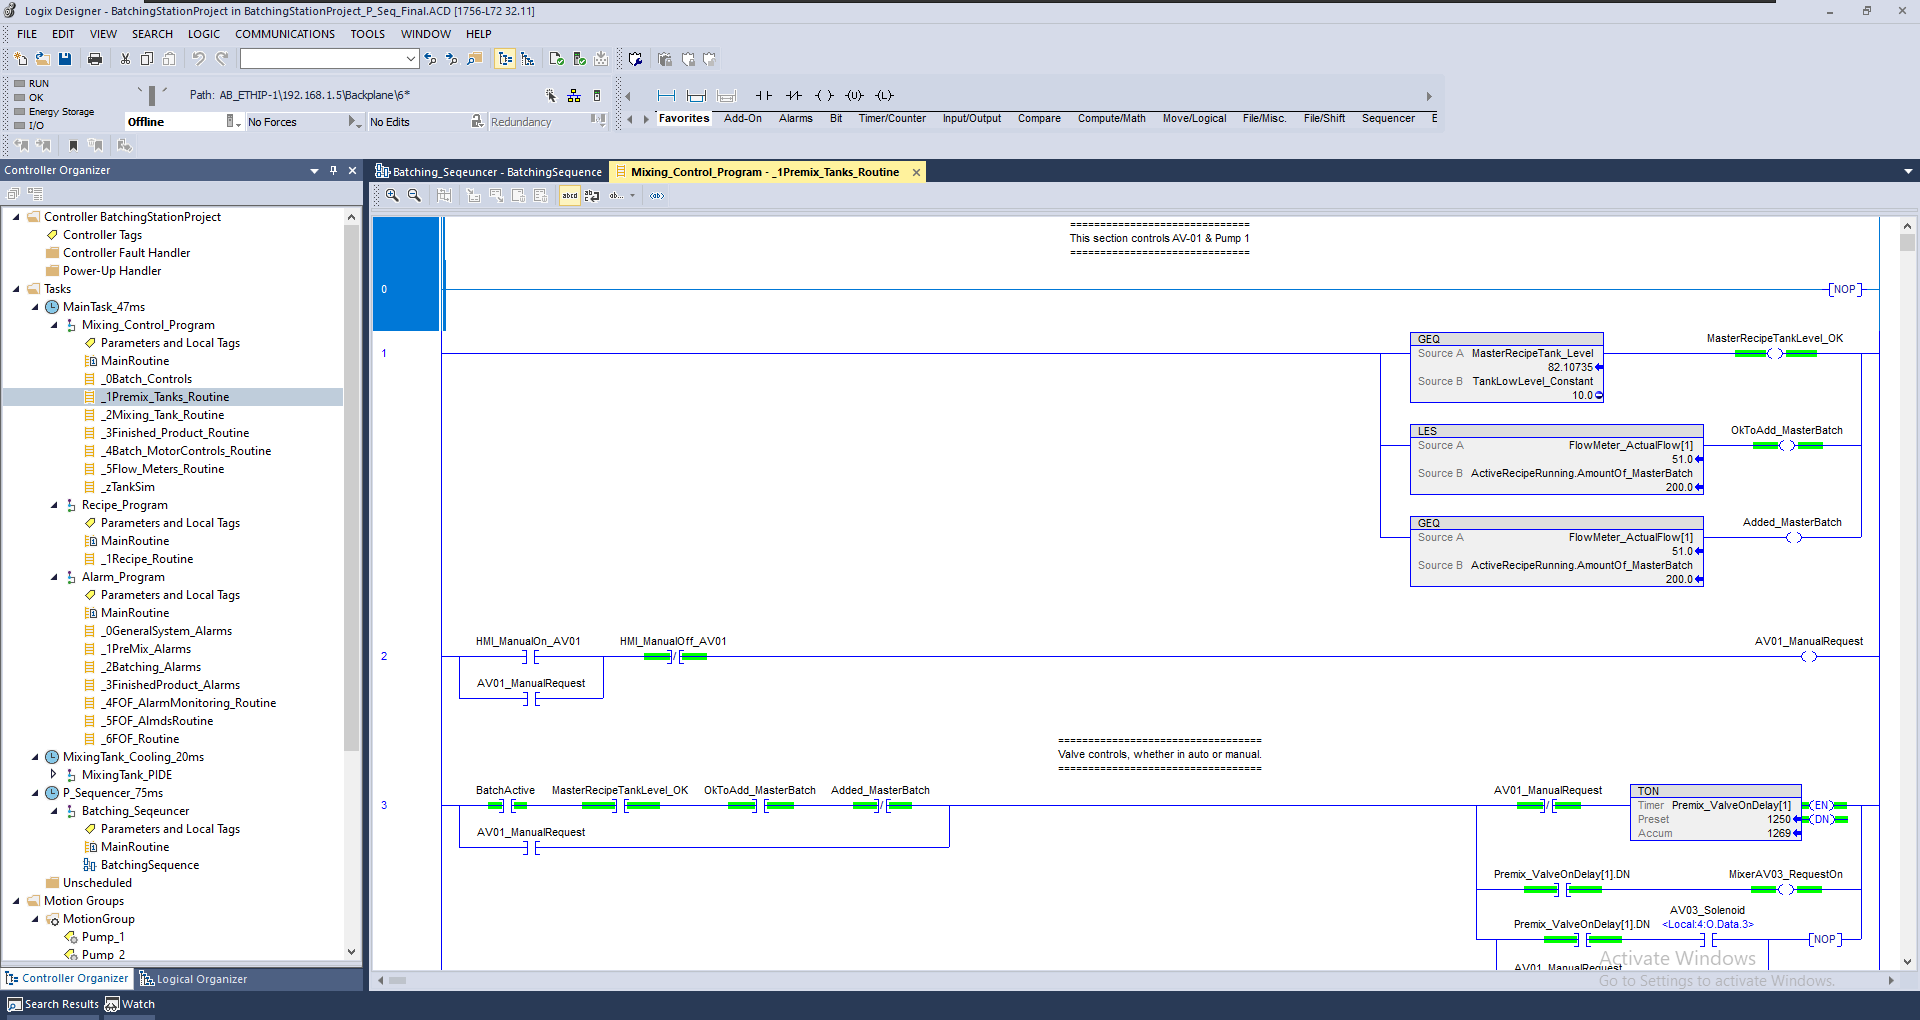Zoom out on the ladder editor

(x=414, y=196)
